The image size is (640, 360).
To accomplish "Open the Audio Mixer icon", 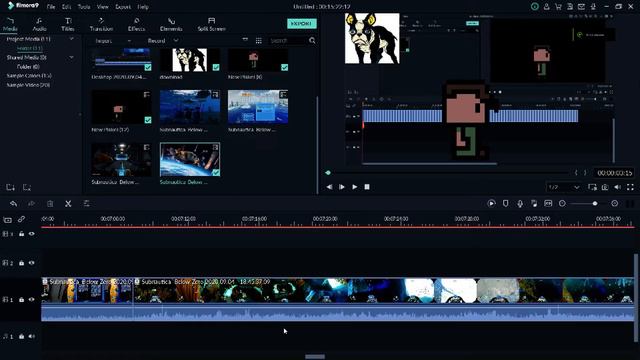I will click(x=534, y=203).
